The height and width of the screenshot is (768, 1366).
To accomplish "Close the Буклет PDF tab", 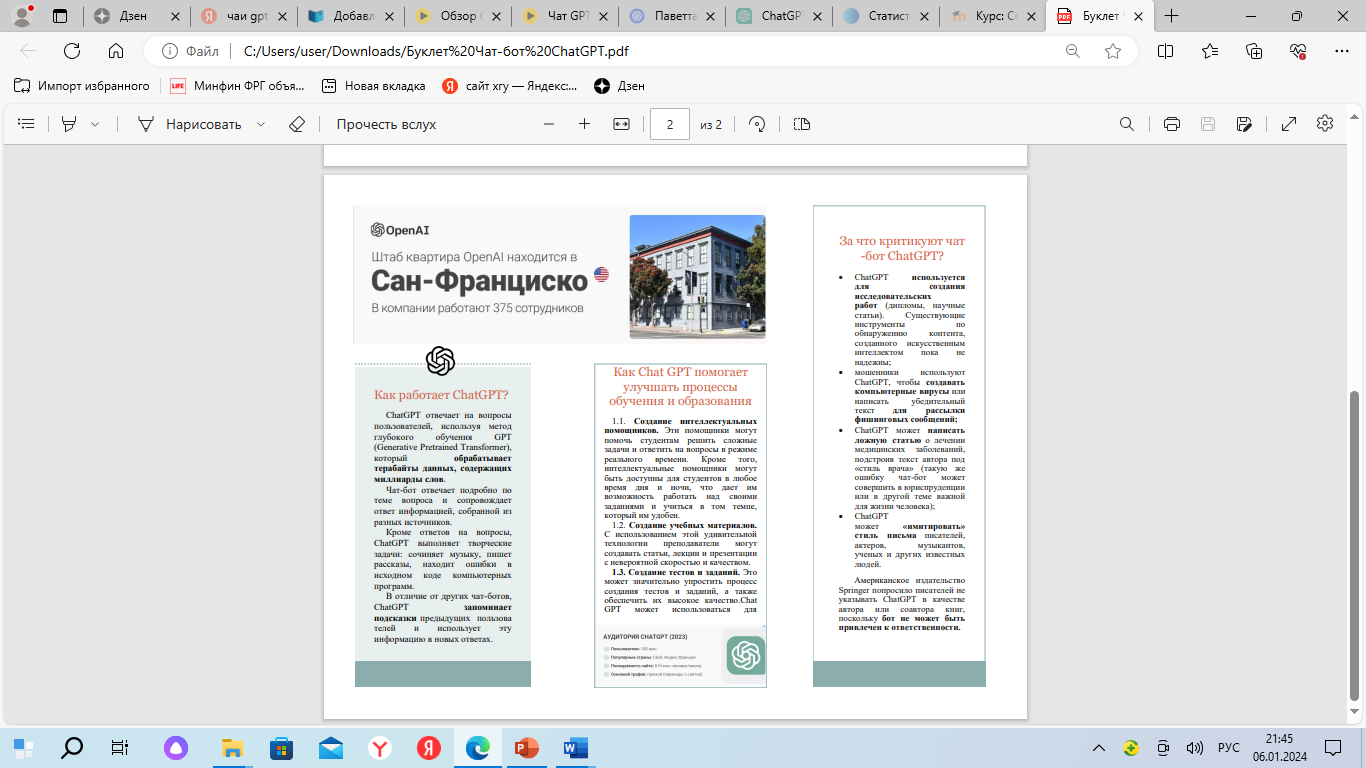I will [1137, 16].
